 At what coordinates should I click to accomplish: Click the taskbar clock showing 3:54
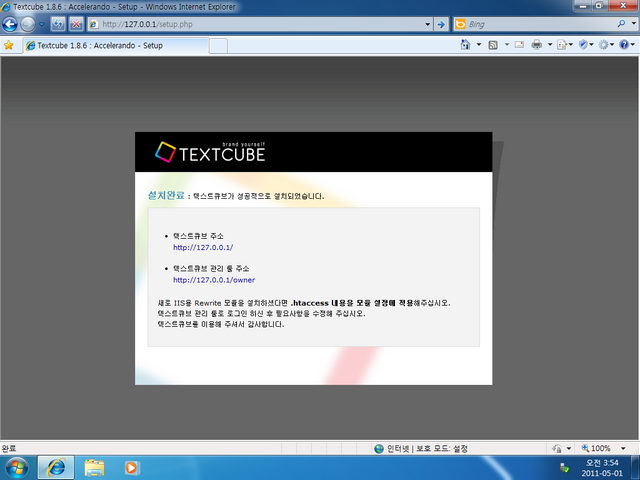click(602, 468)
